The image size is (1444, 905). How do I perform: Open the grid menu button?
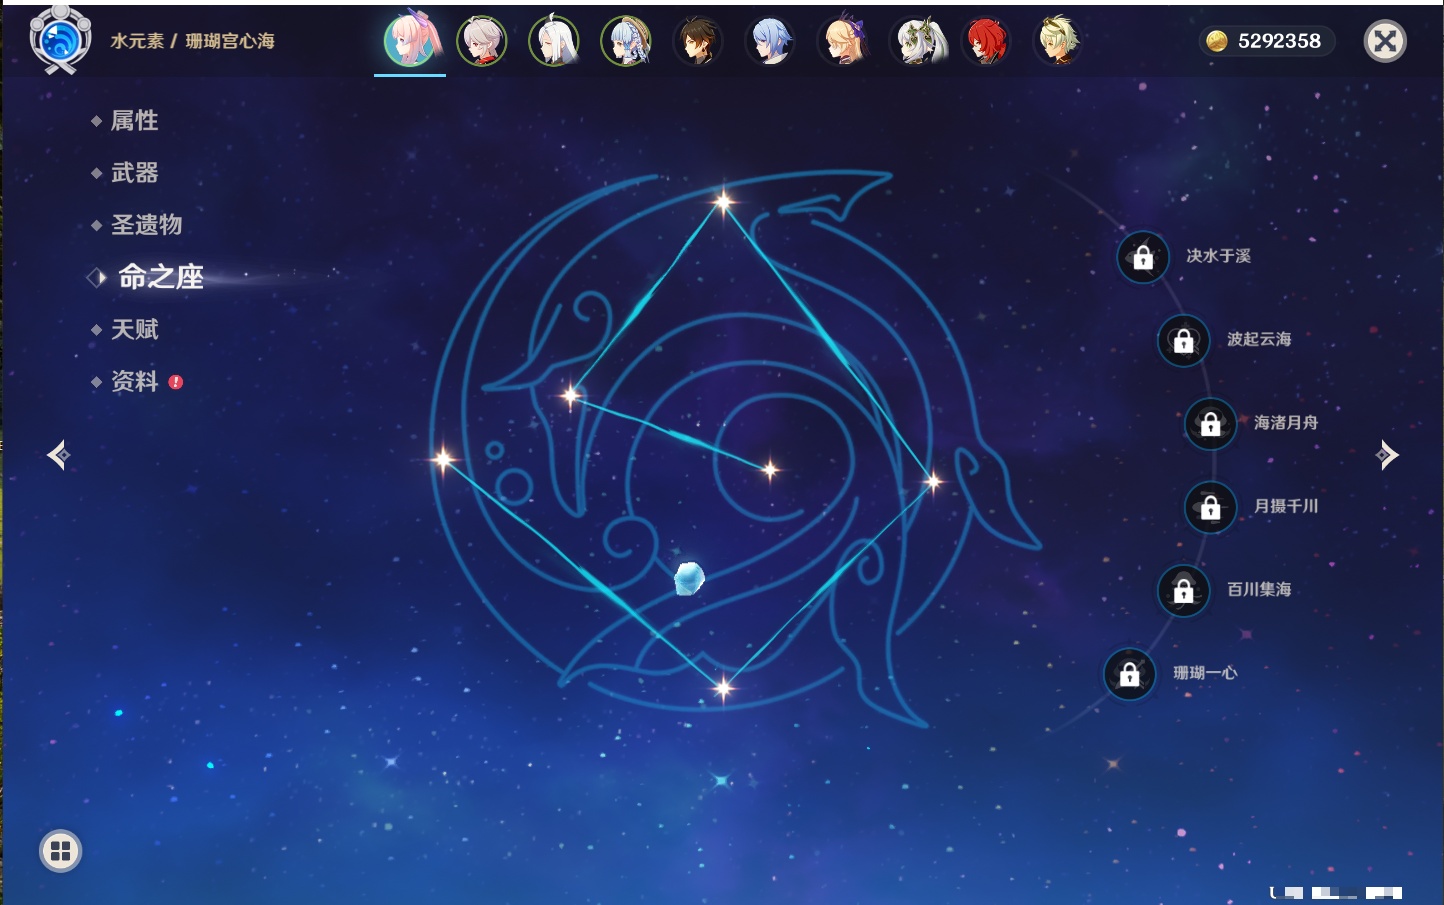(x=60, y=851)
